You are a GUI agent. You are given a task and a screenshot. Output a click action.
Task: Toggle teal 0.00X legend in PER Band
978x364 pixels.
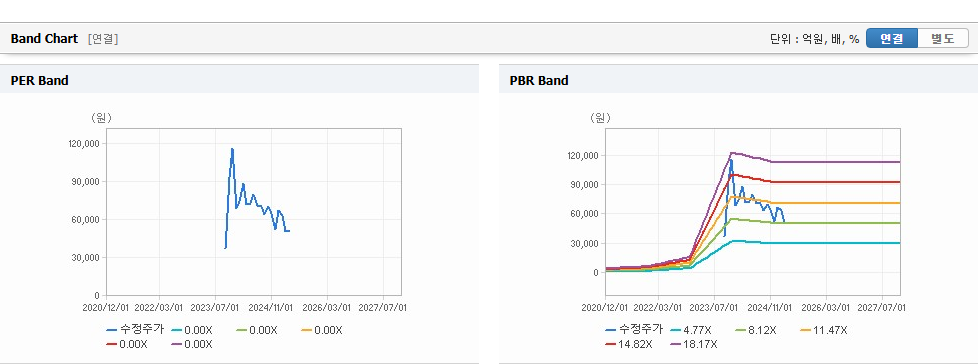[x=193, y=330]
